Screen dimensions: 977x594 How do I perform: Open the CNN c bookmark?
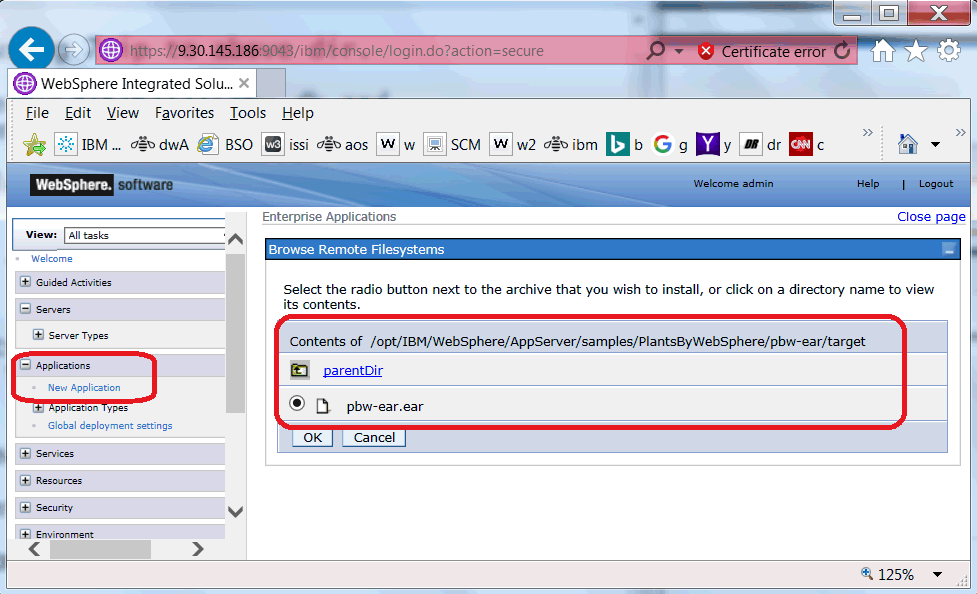(x=806, y=145)
